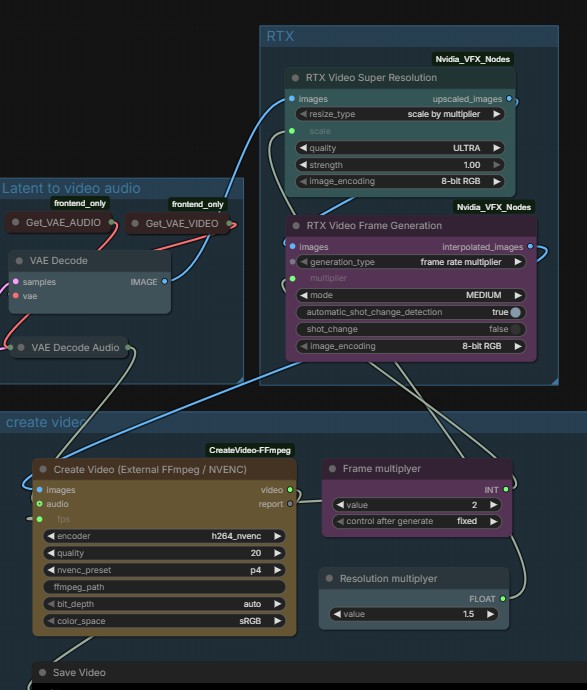The height and width of the screenshot is (690, 587).
Task: Click Create Video images input socket
Action: [40, 489]
